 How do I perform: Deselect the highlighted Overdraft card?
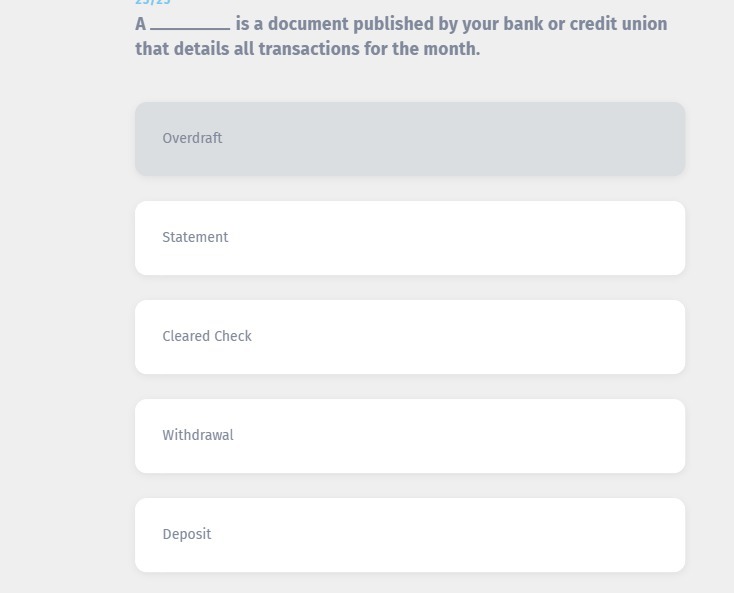pos(410,139)
